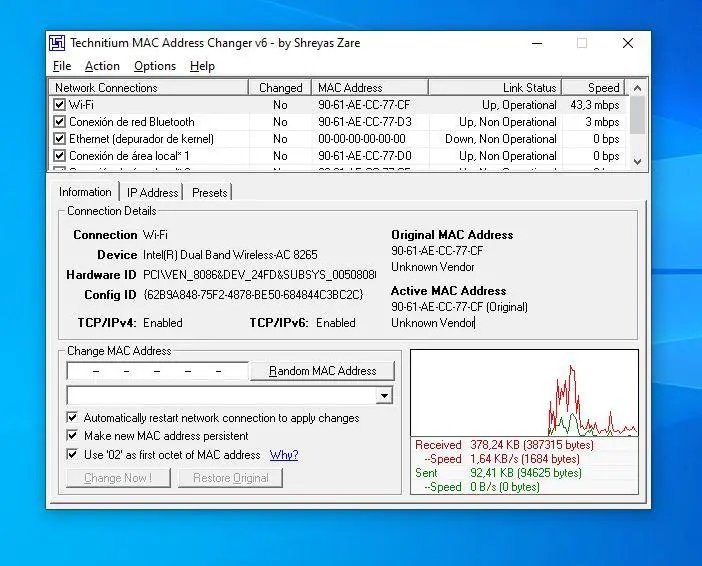Click the Restore Original button
702x566 pixels.
click(x=231, y=478)
